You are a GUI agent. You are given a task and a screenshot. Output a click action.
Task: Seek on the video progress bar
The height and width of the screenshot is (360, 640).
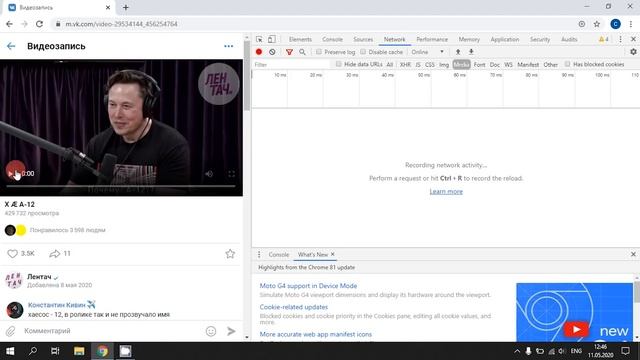pos(121,186)
